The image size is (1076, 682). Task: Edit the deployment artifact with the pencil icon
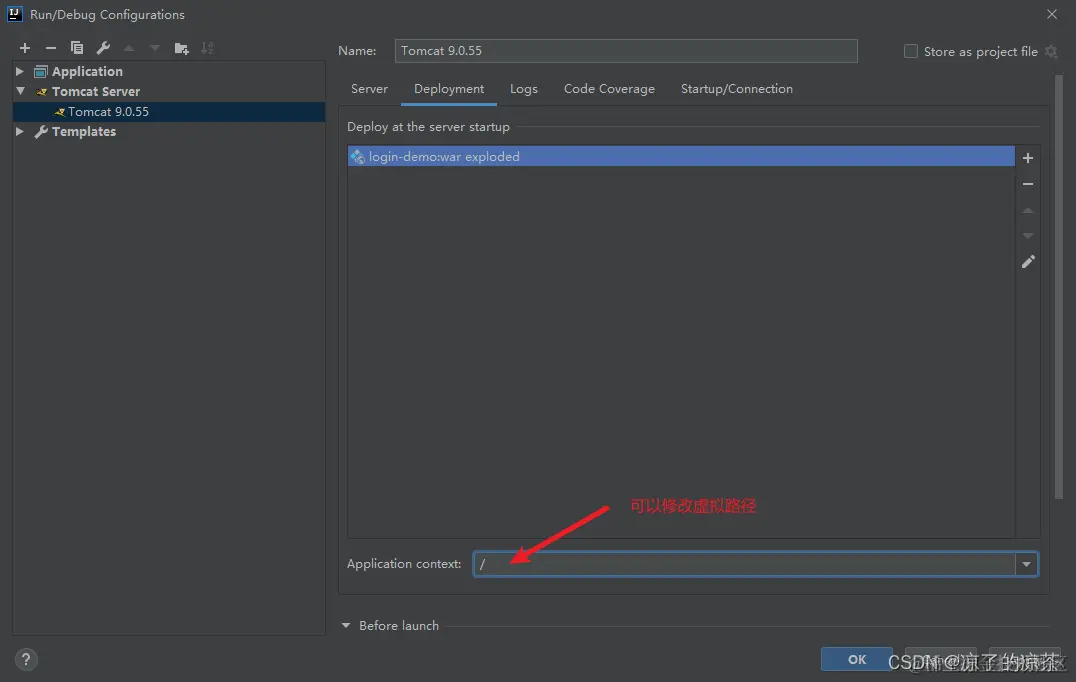[x=1028, y=261]
